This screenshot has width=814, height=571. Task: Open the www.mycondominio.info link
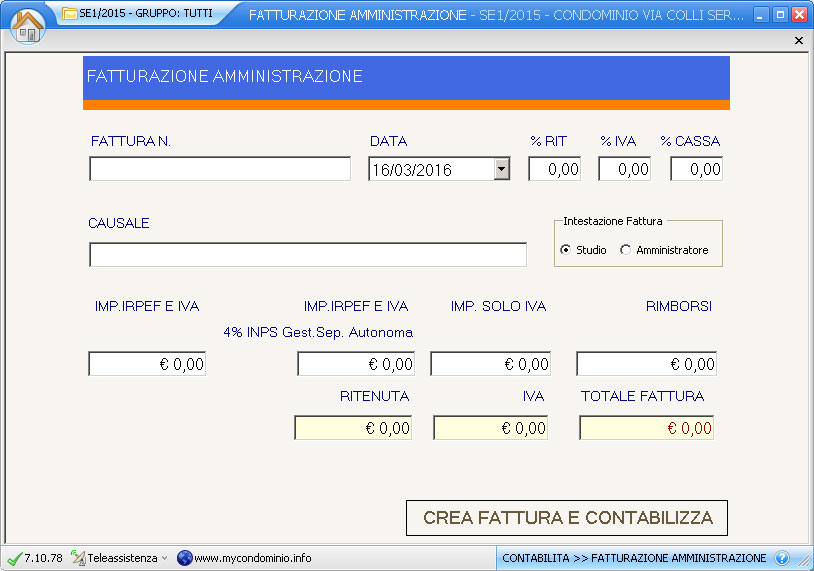252,558
